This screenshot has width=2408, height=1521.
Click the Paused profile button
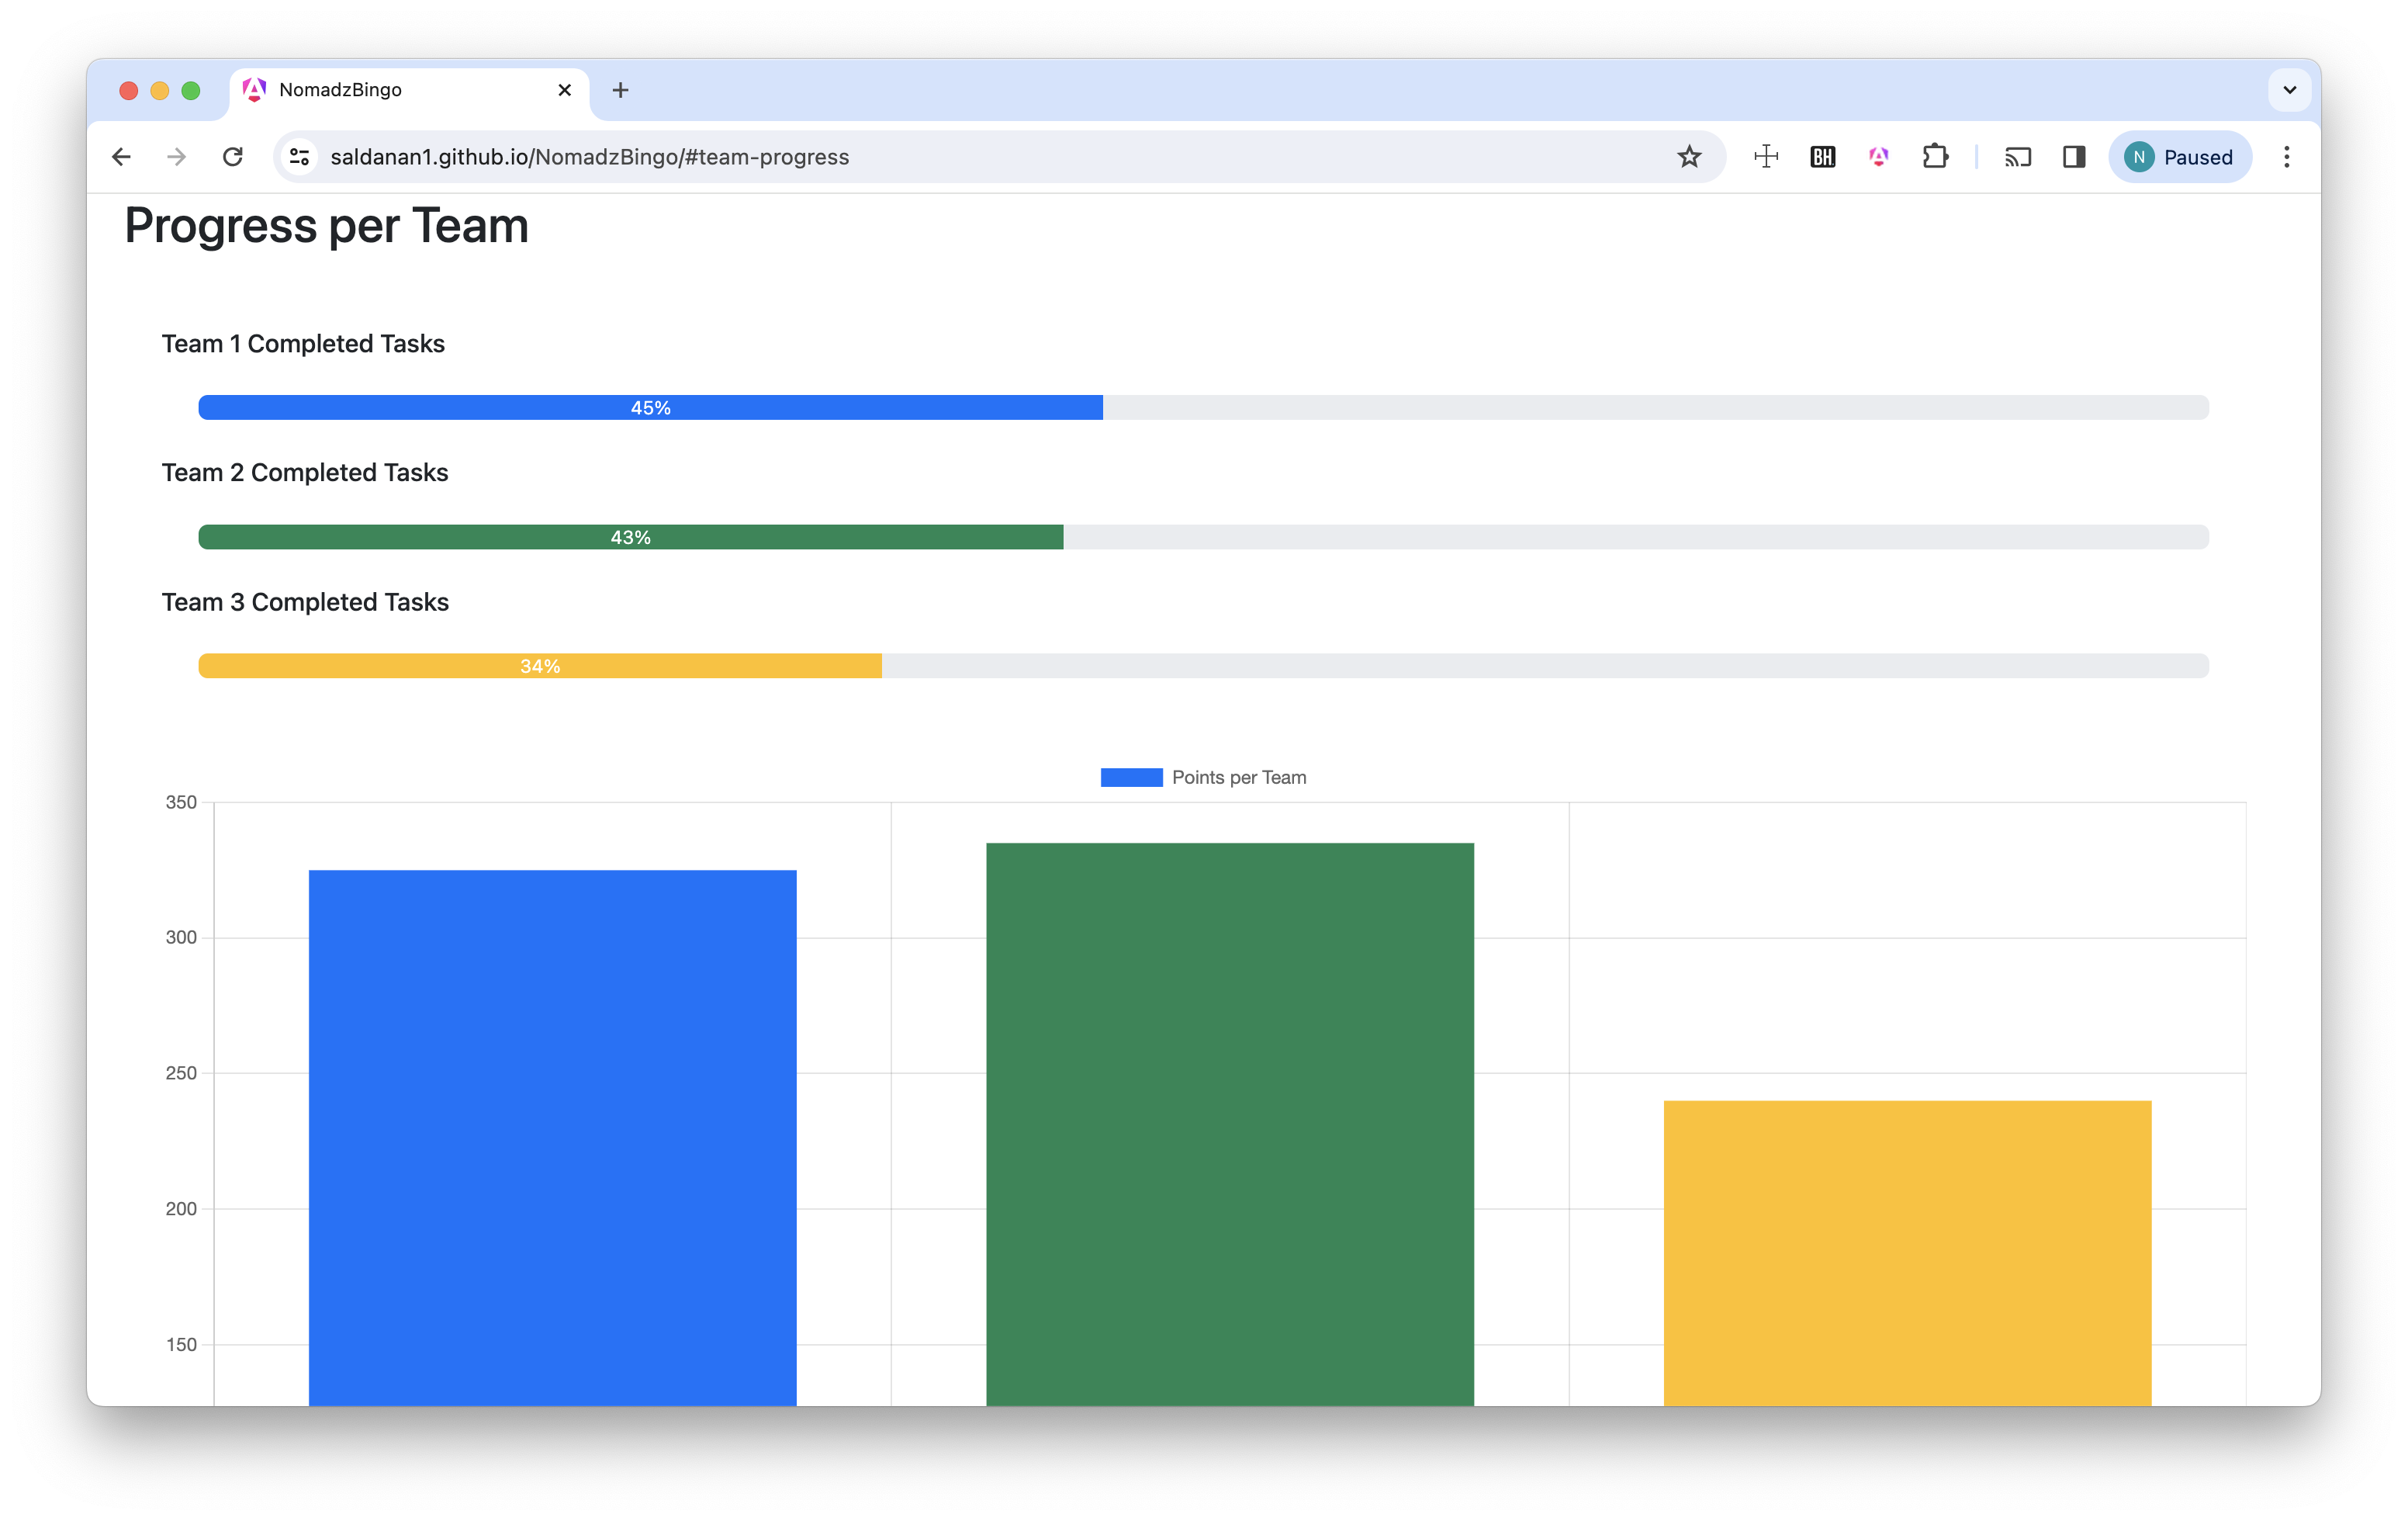pos(2180,157)
